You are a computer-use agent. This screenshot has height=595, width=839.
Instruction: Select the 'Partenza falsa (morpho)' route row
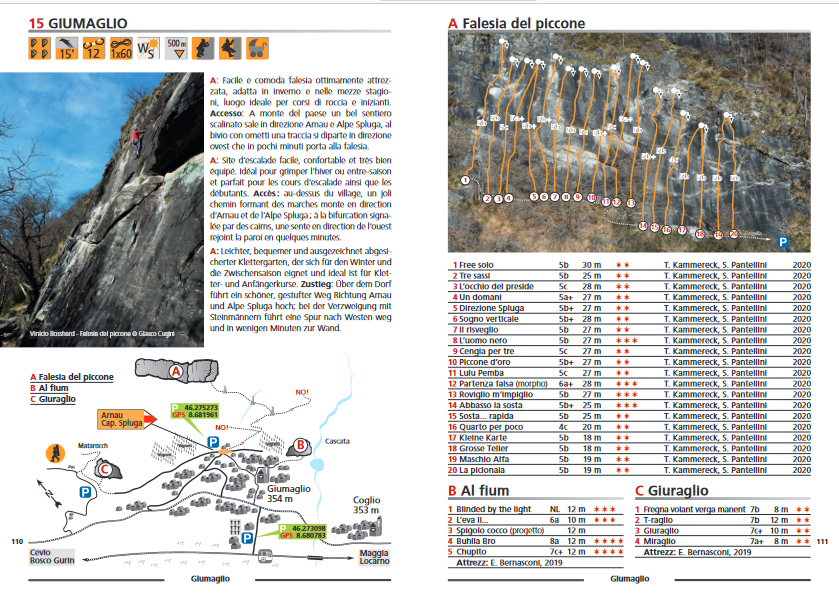(x=629, y=384)
